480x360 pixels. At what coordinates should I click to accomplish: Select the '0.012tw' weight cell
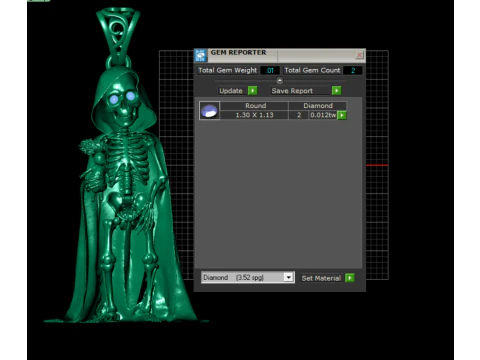coord(323,115)
